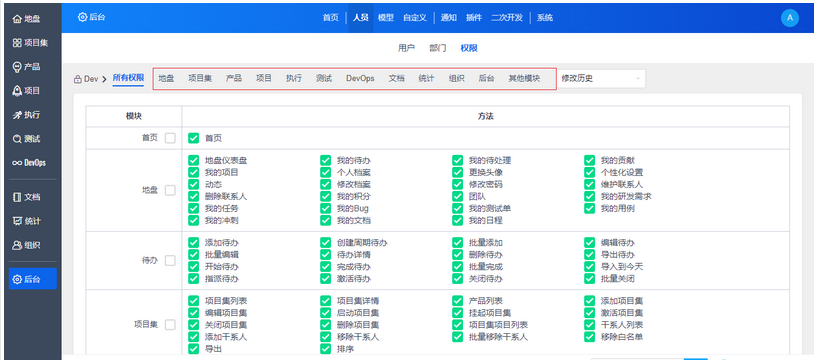This screenshot has height=360, width=816.
Task: Uncheck 我的研发需求 permission
Action: click(590, 196)
